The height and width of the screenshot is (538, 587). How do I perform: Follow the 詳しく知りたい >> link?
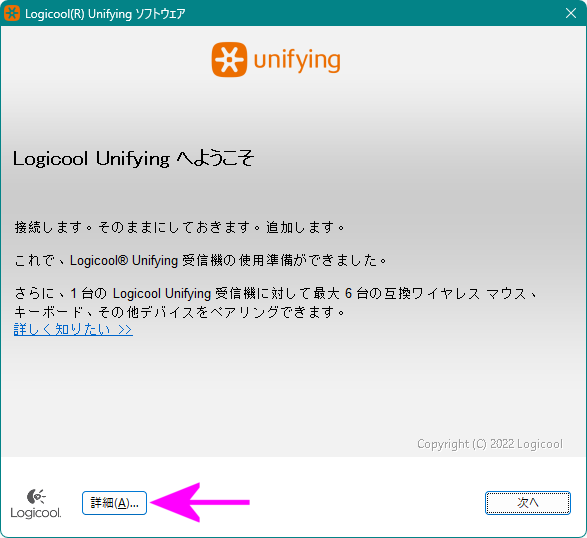[73, 329]
